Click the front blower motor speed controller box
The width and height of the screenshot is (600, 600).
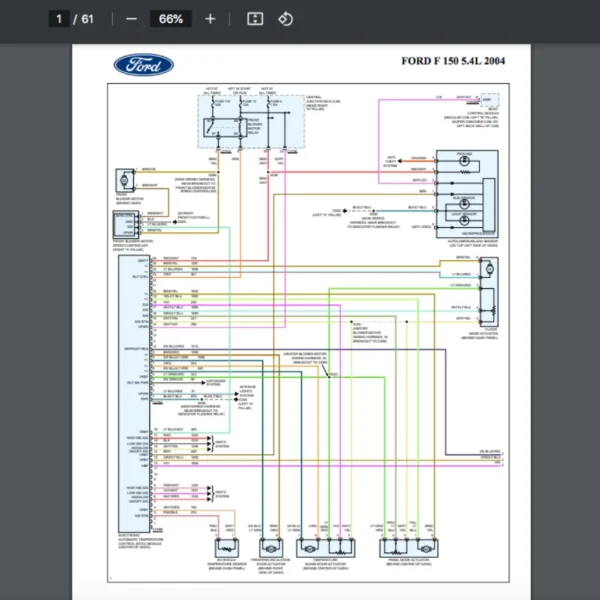(126, 223)
